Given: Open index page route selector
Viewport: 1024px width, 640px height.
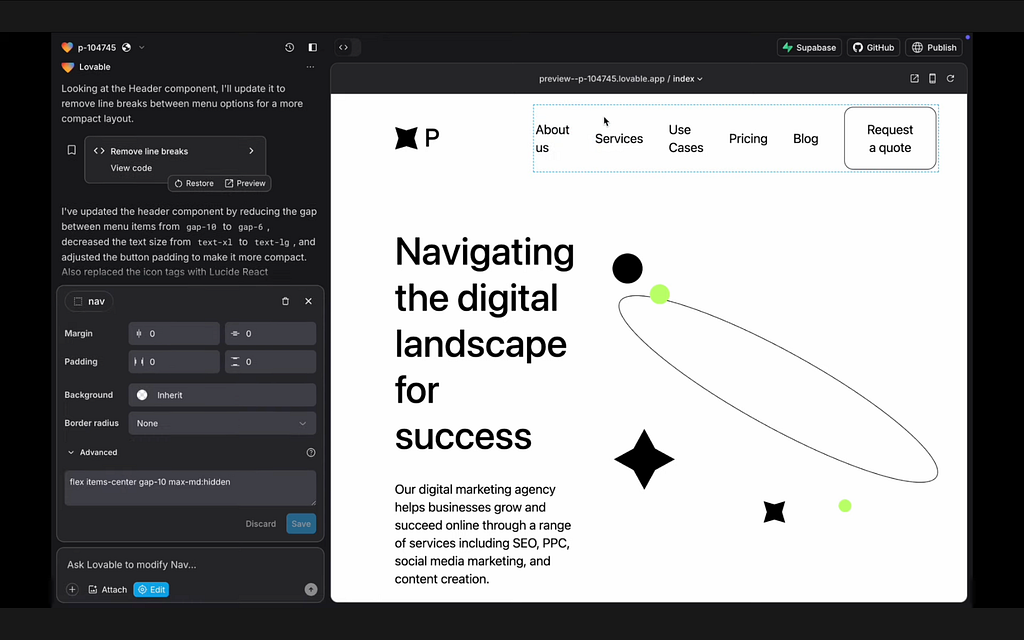Looking at the screenshot, I should [688, 79].
